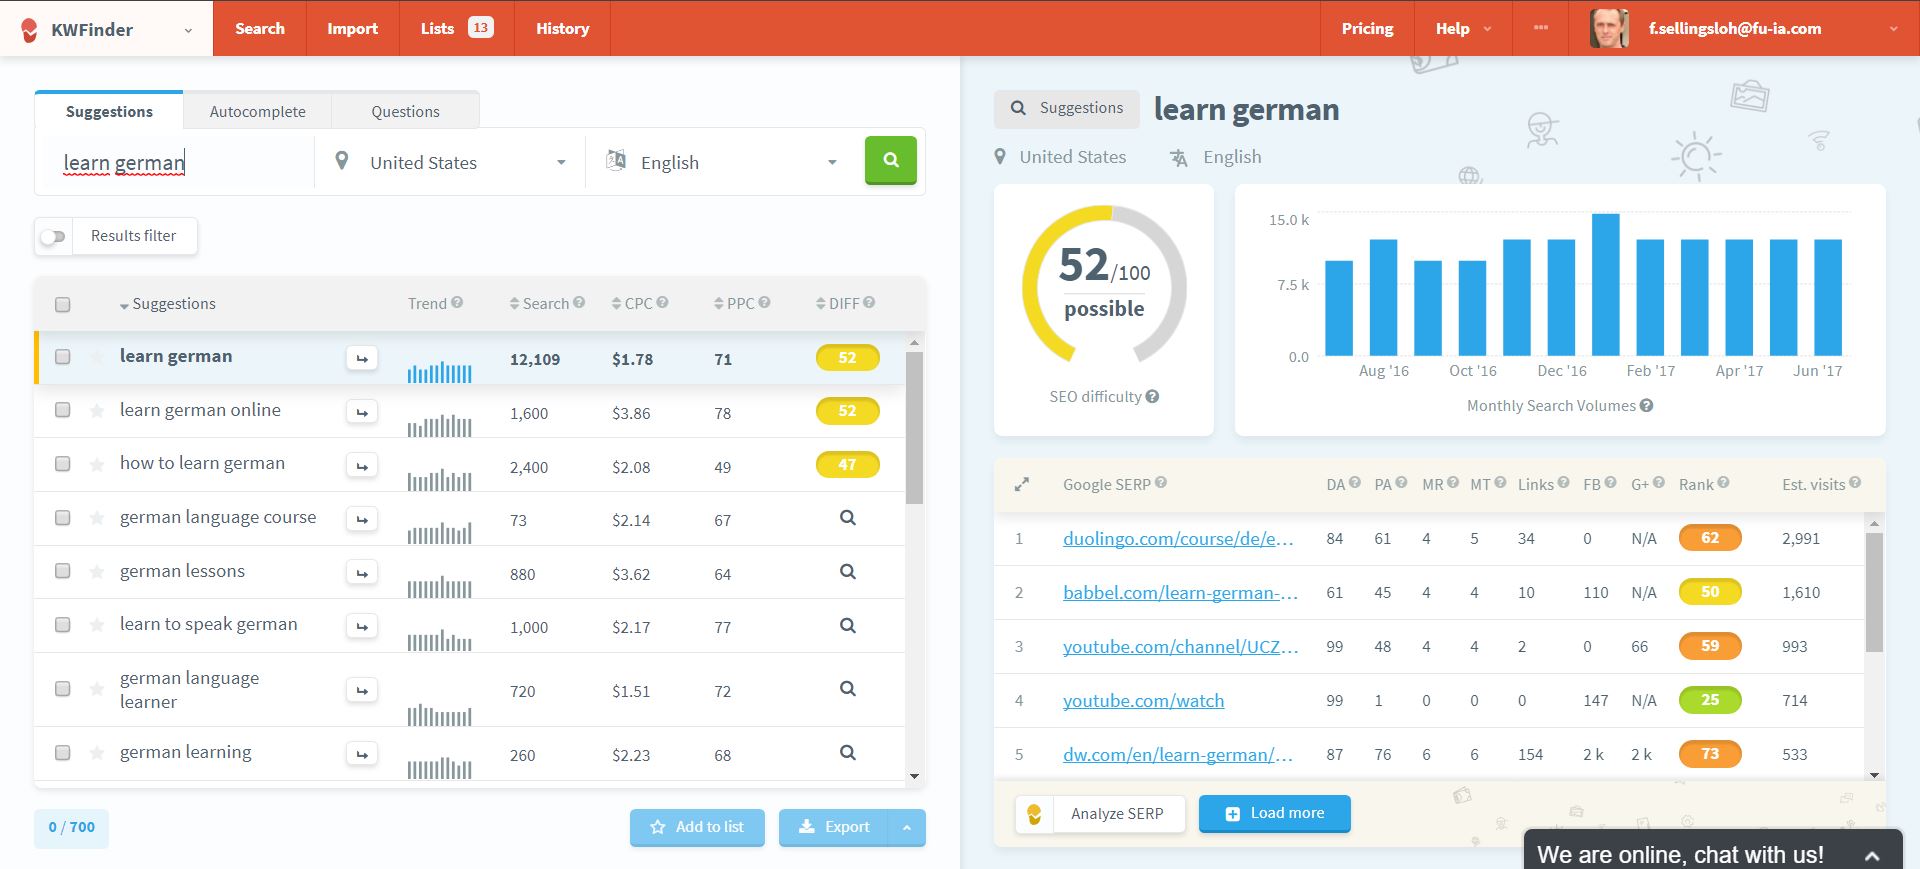The image size is (1920, 869).
Task: Tick checkbox for 'learn german online'
Action: point(62,410)
